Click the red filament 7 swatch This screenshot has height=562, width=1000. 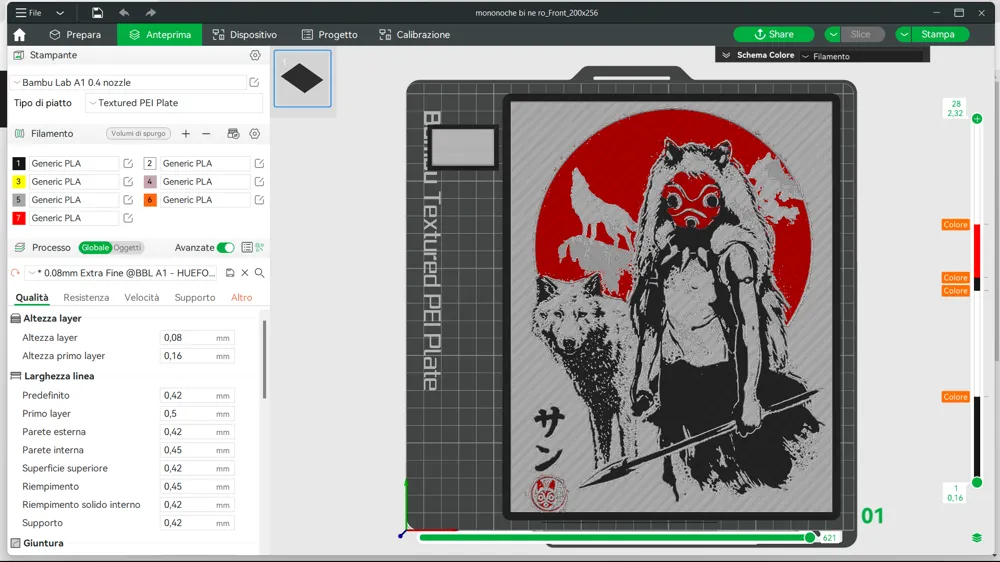(18, 218)
